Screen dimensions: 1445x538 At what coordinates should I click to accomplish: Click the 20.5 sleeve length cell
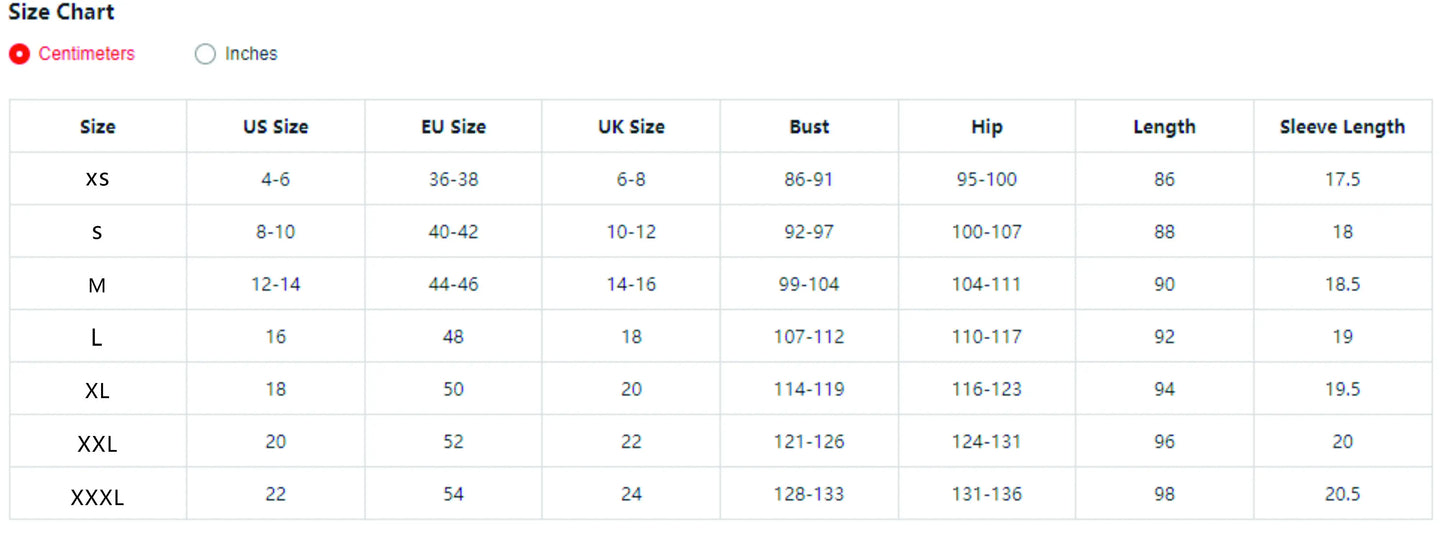click(x=1342, y=495)
